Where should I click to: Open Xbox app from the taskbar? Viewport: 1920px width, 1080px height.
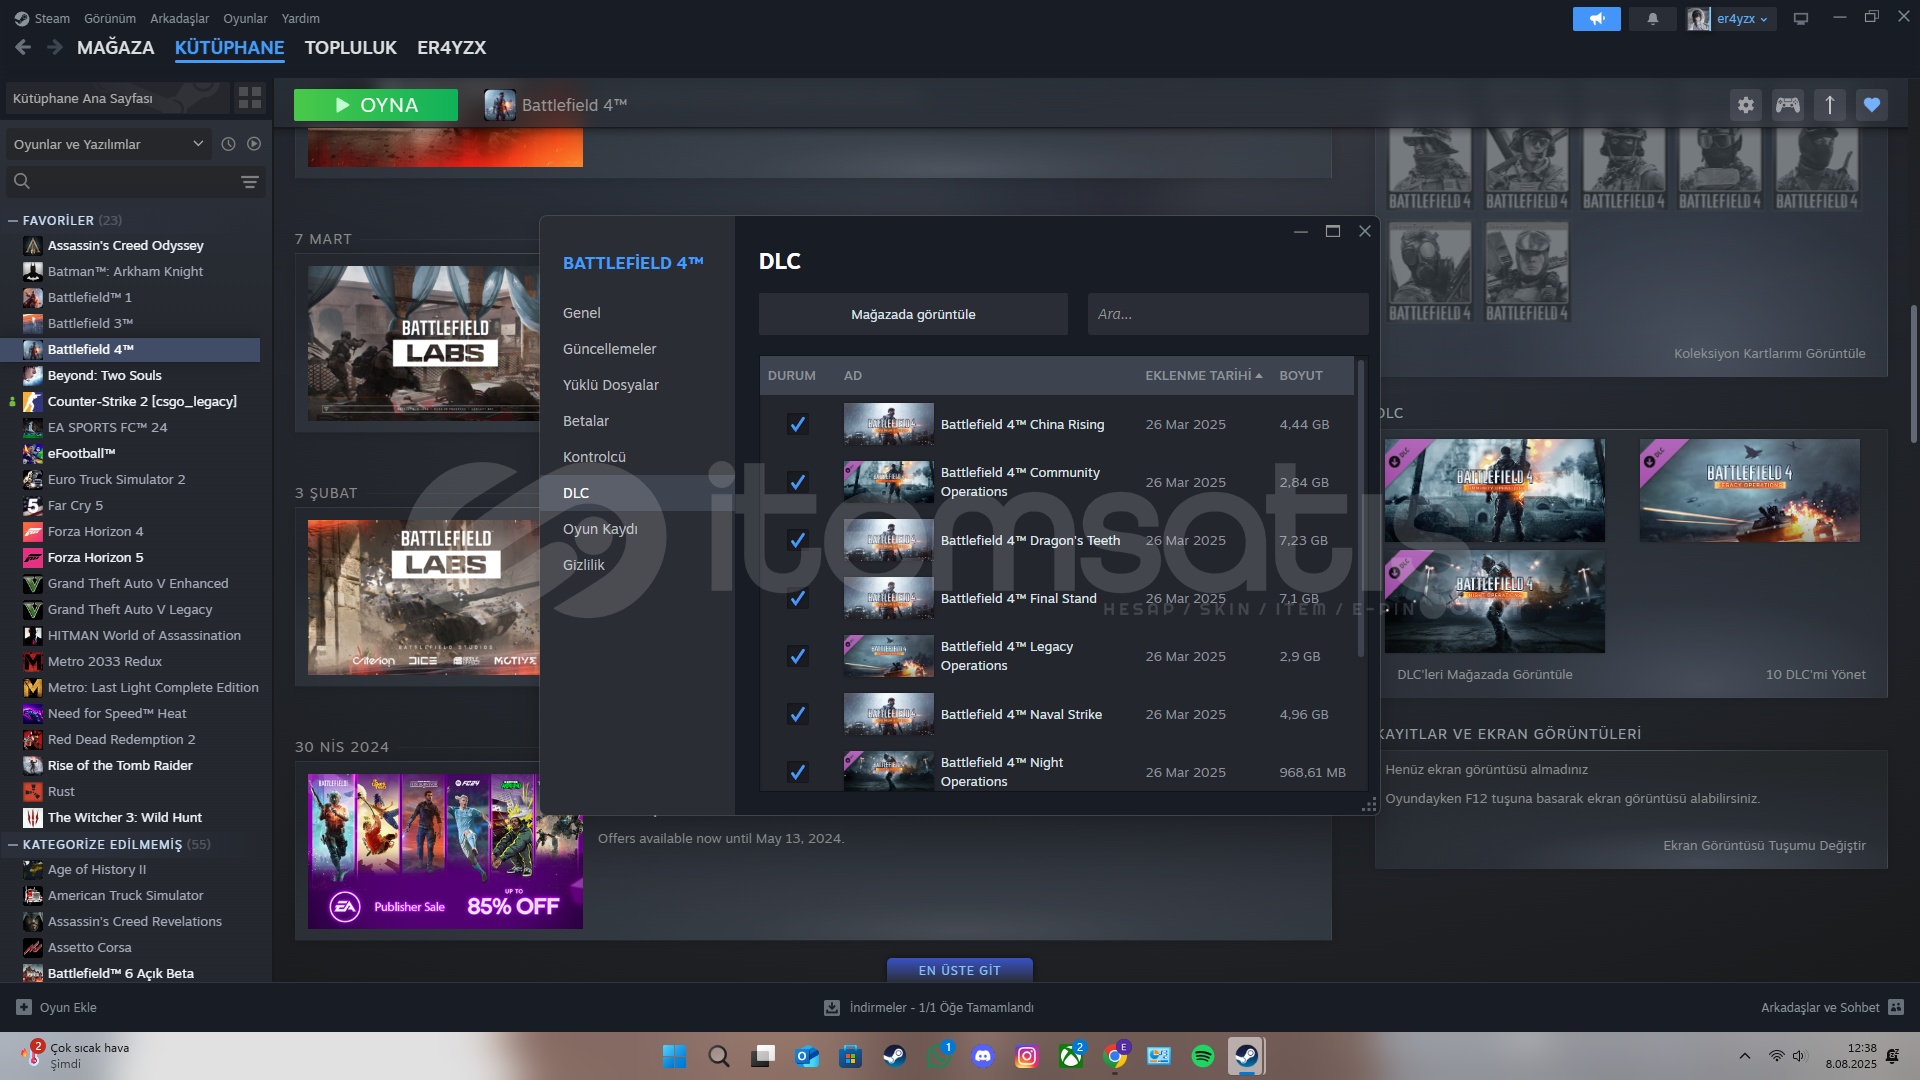click(1071, 1056)
